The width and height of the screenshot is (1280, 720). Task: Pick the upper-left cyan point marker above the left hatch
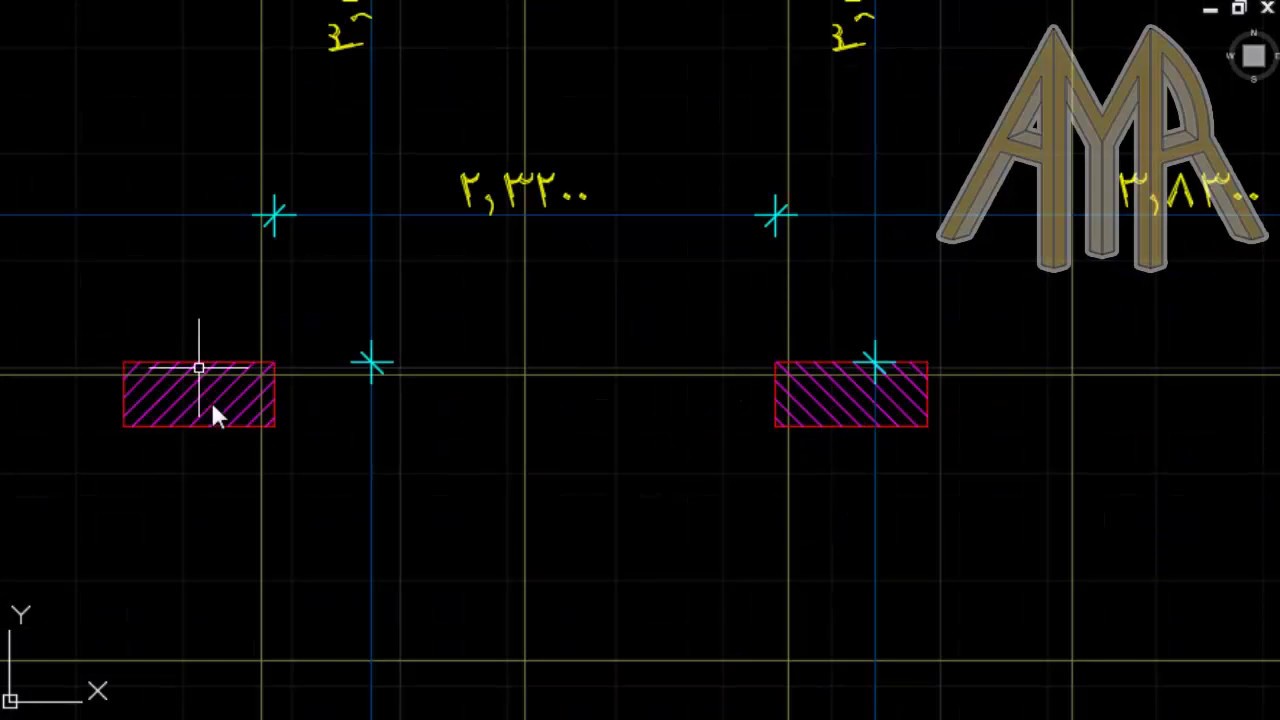coord(274,216)
